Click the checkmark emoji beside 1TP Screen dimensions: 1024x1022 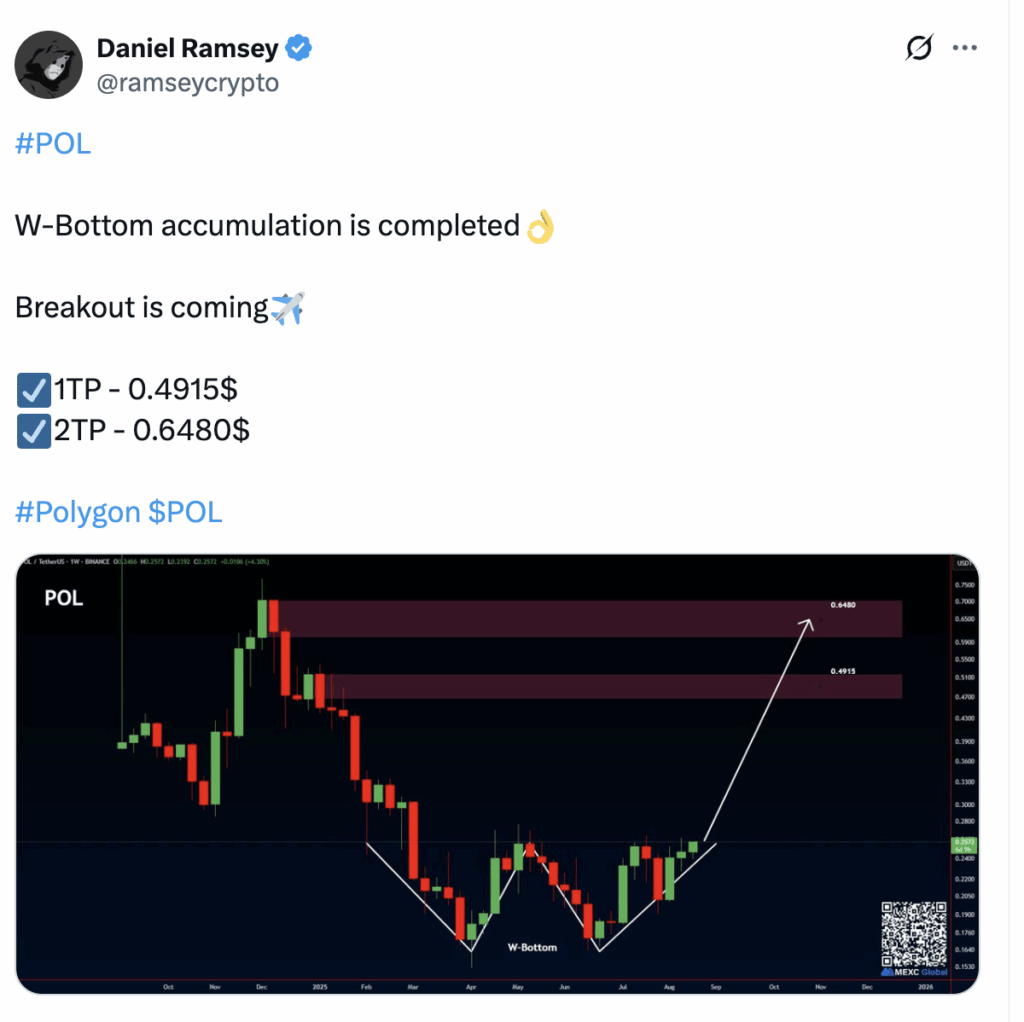[x=33, y=390]
